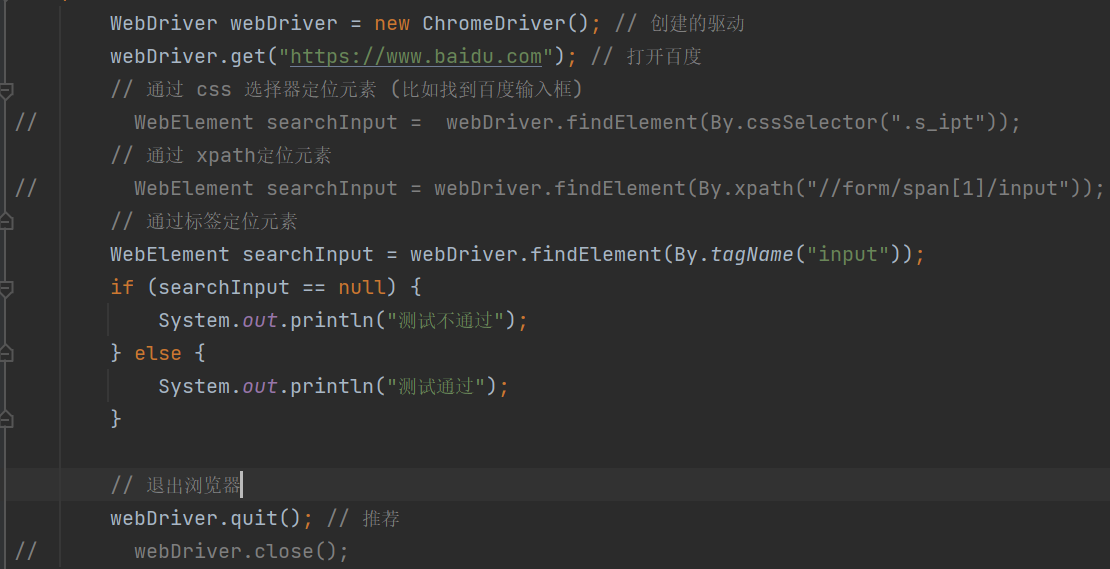The width and height of the screenshot is (1110, 569).
Task: Click the comment 退出浏览器
Action: 176,485
